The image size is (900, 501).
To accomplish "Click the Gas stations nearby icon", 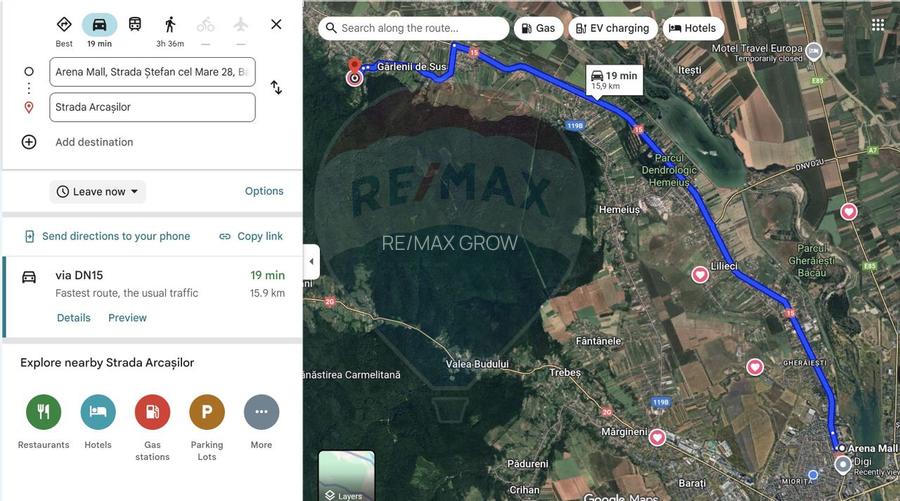I will coord(152,412).
